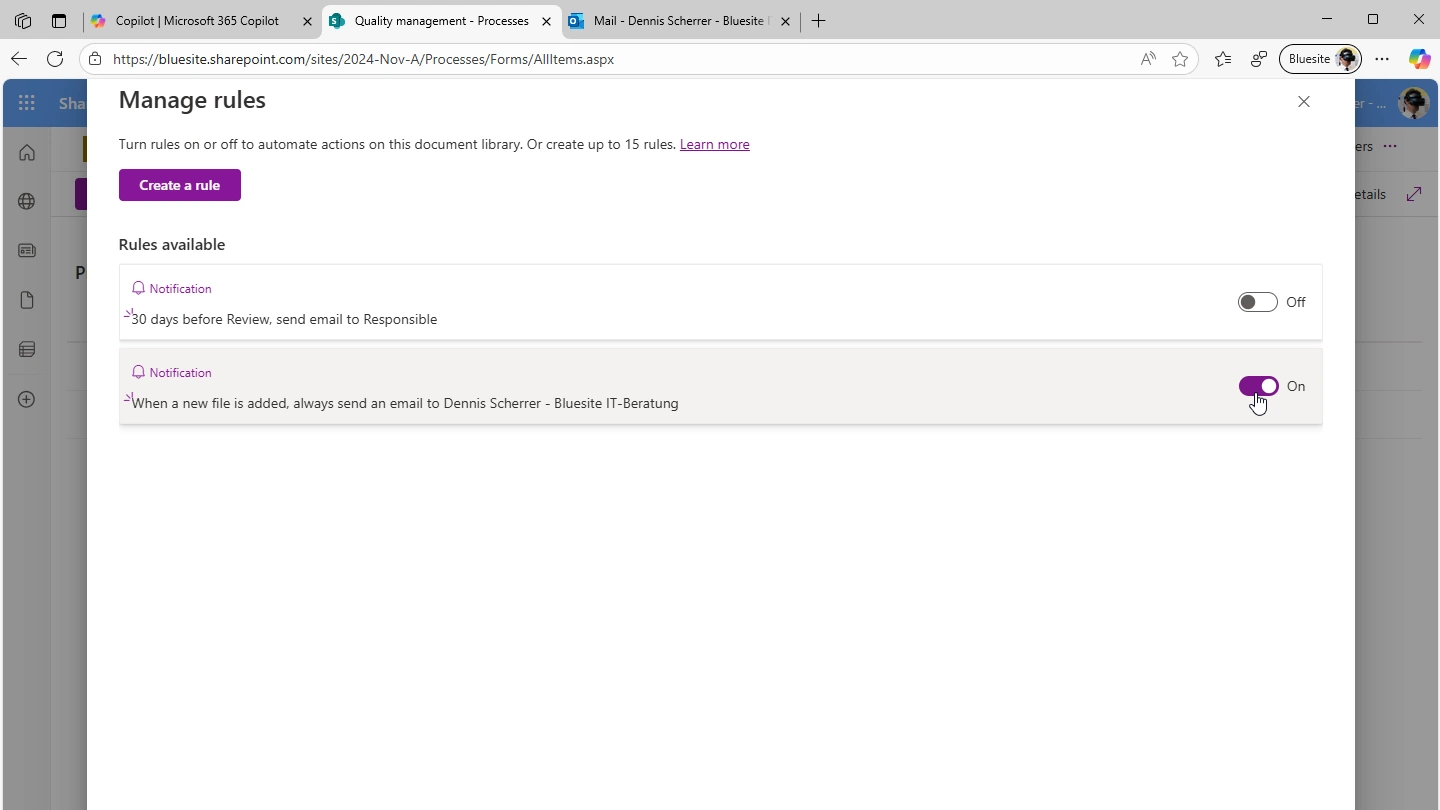Viewport: 1440px width, 810px height.
Task: Open the Learn more link
Action: pyautogui.click(x=715, y=144)
